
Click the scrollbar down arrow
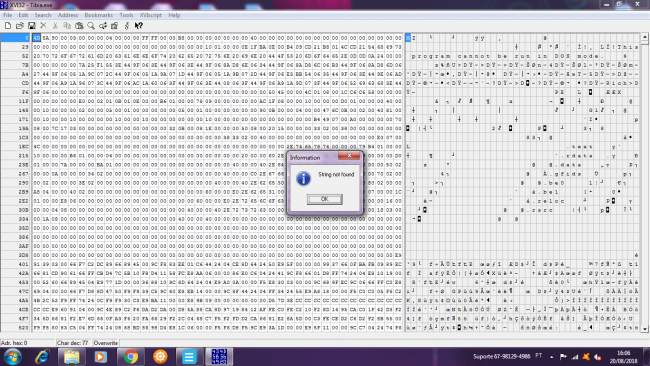click(645, 328)
